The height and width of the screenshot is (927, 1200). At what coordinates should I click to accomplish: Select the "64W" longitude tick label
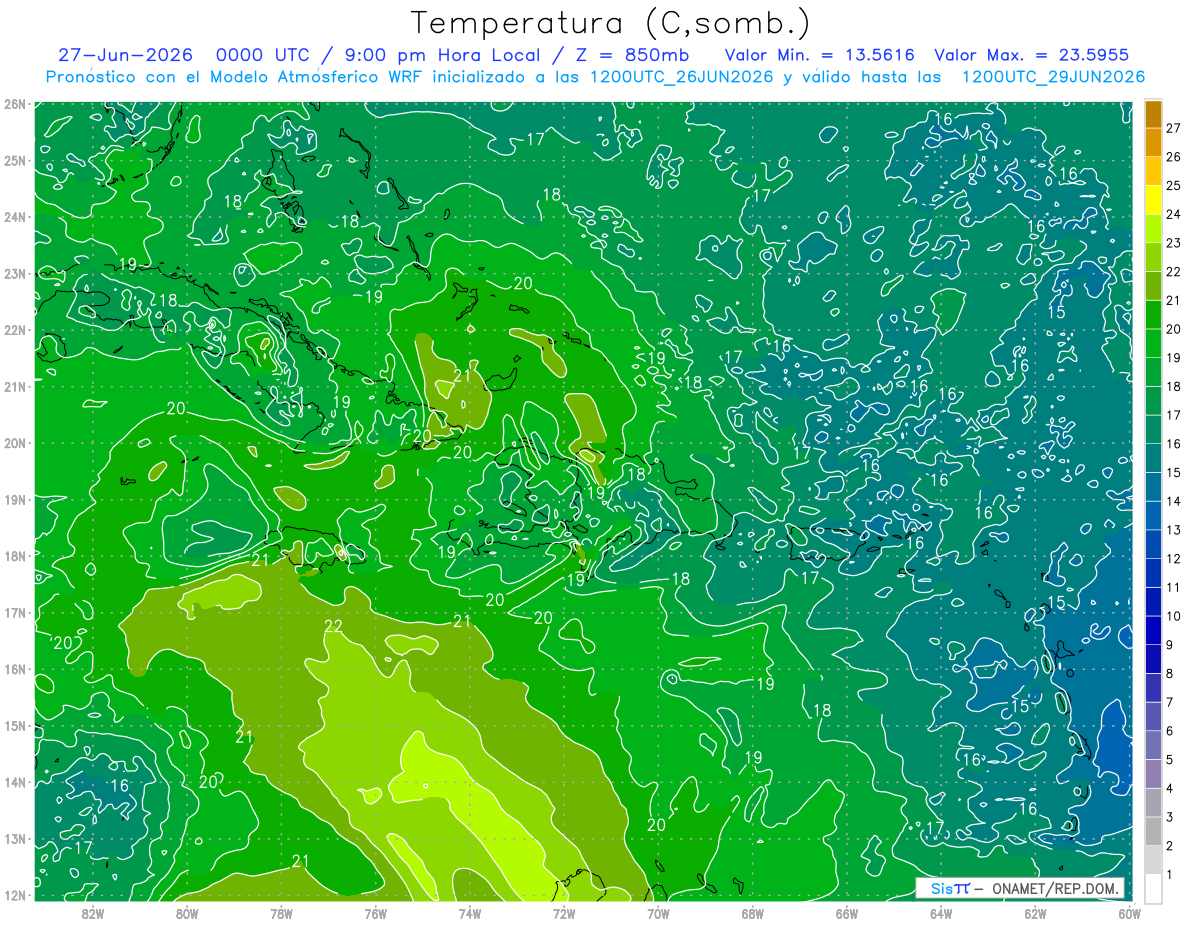[941, 914]
